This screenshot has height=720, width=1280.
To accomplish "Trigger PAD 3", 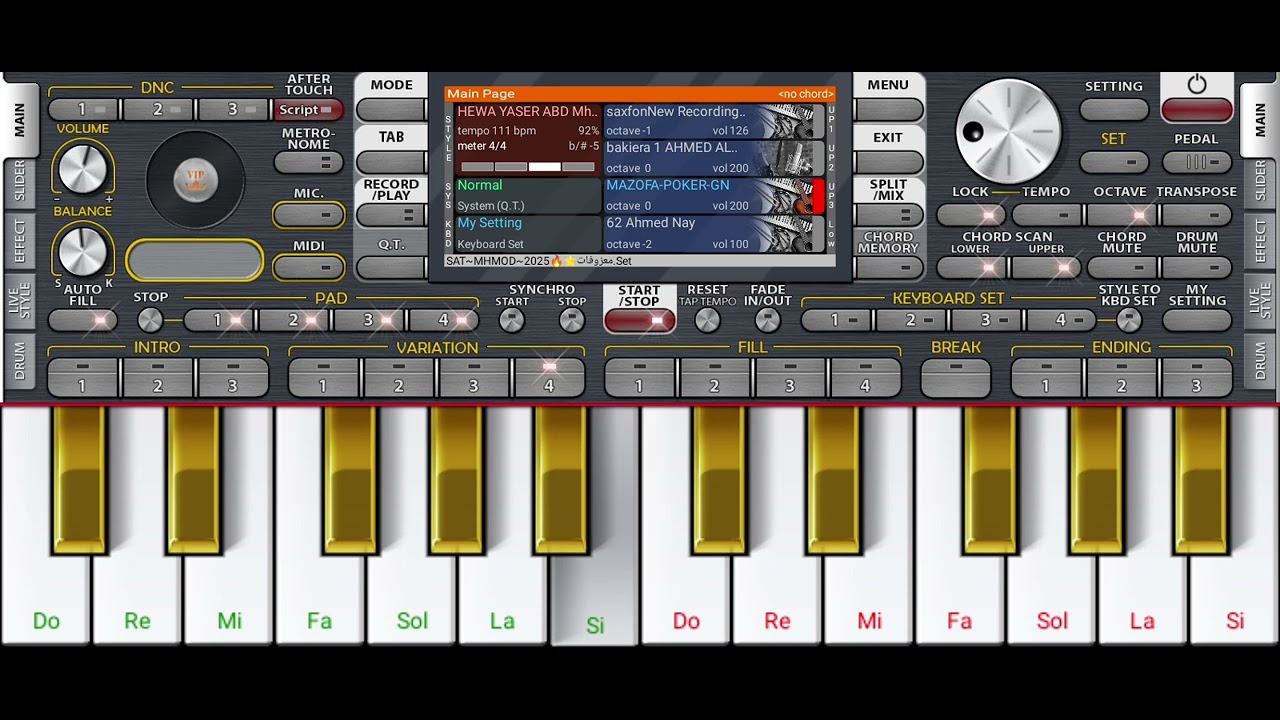I will (368, 320).
